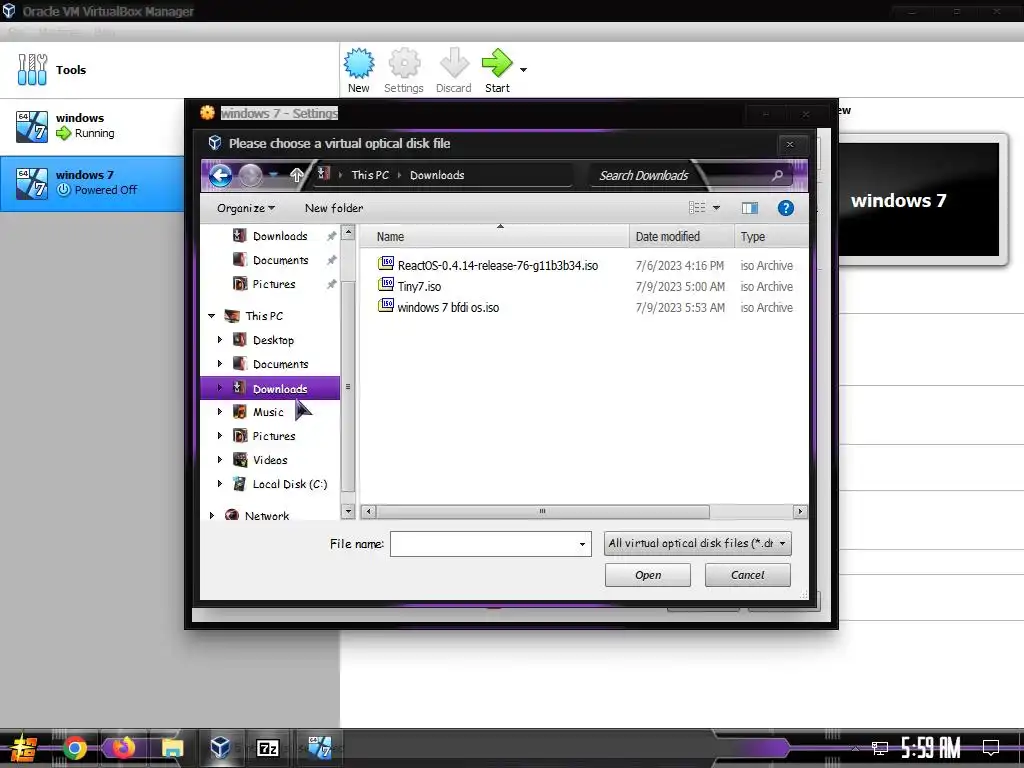Open the file type filter dropdown
This screenshot has width=1024, height=768.
pos(697,543)
